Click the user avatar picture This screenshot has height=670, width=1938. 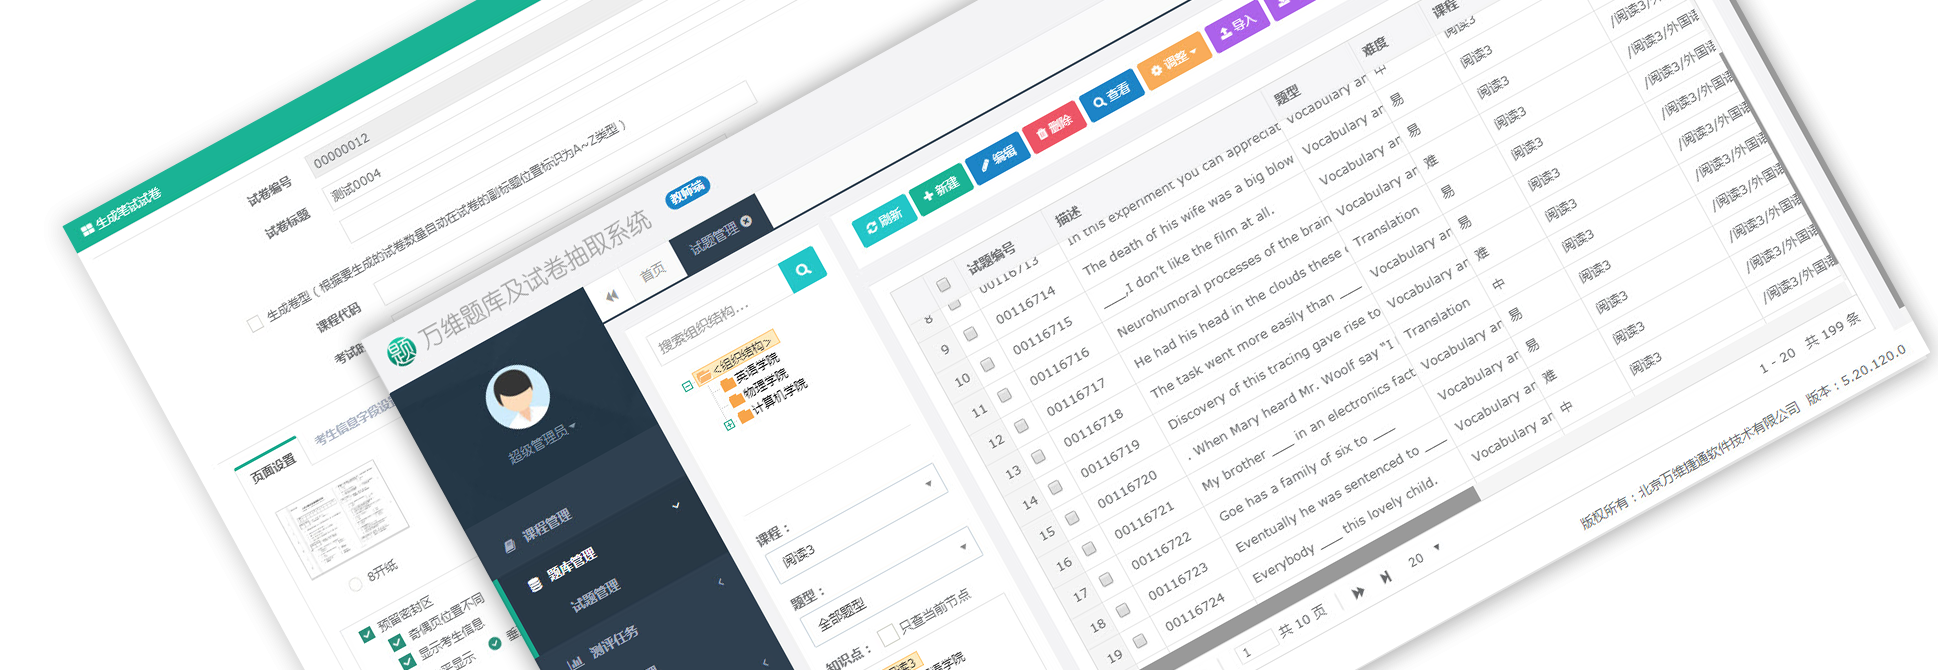tap(517, 397)
